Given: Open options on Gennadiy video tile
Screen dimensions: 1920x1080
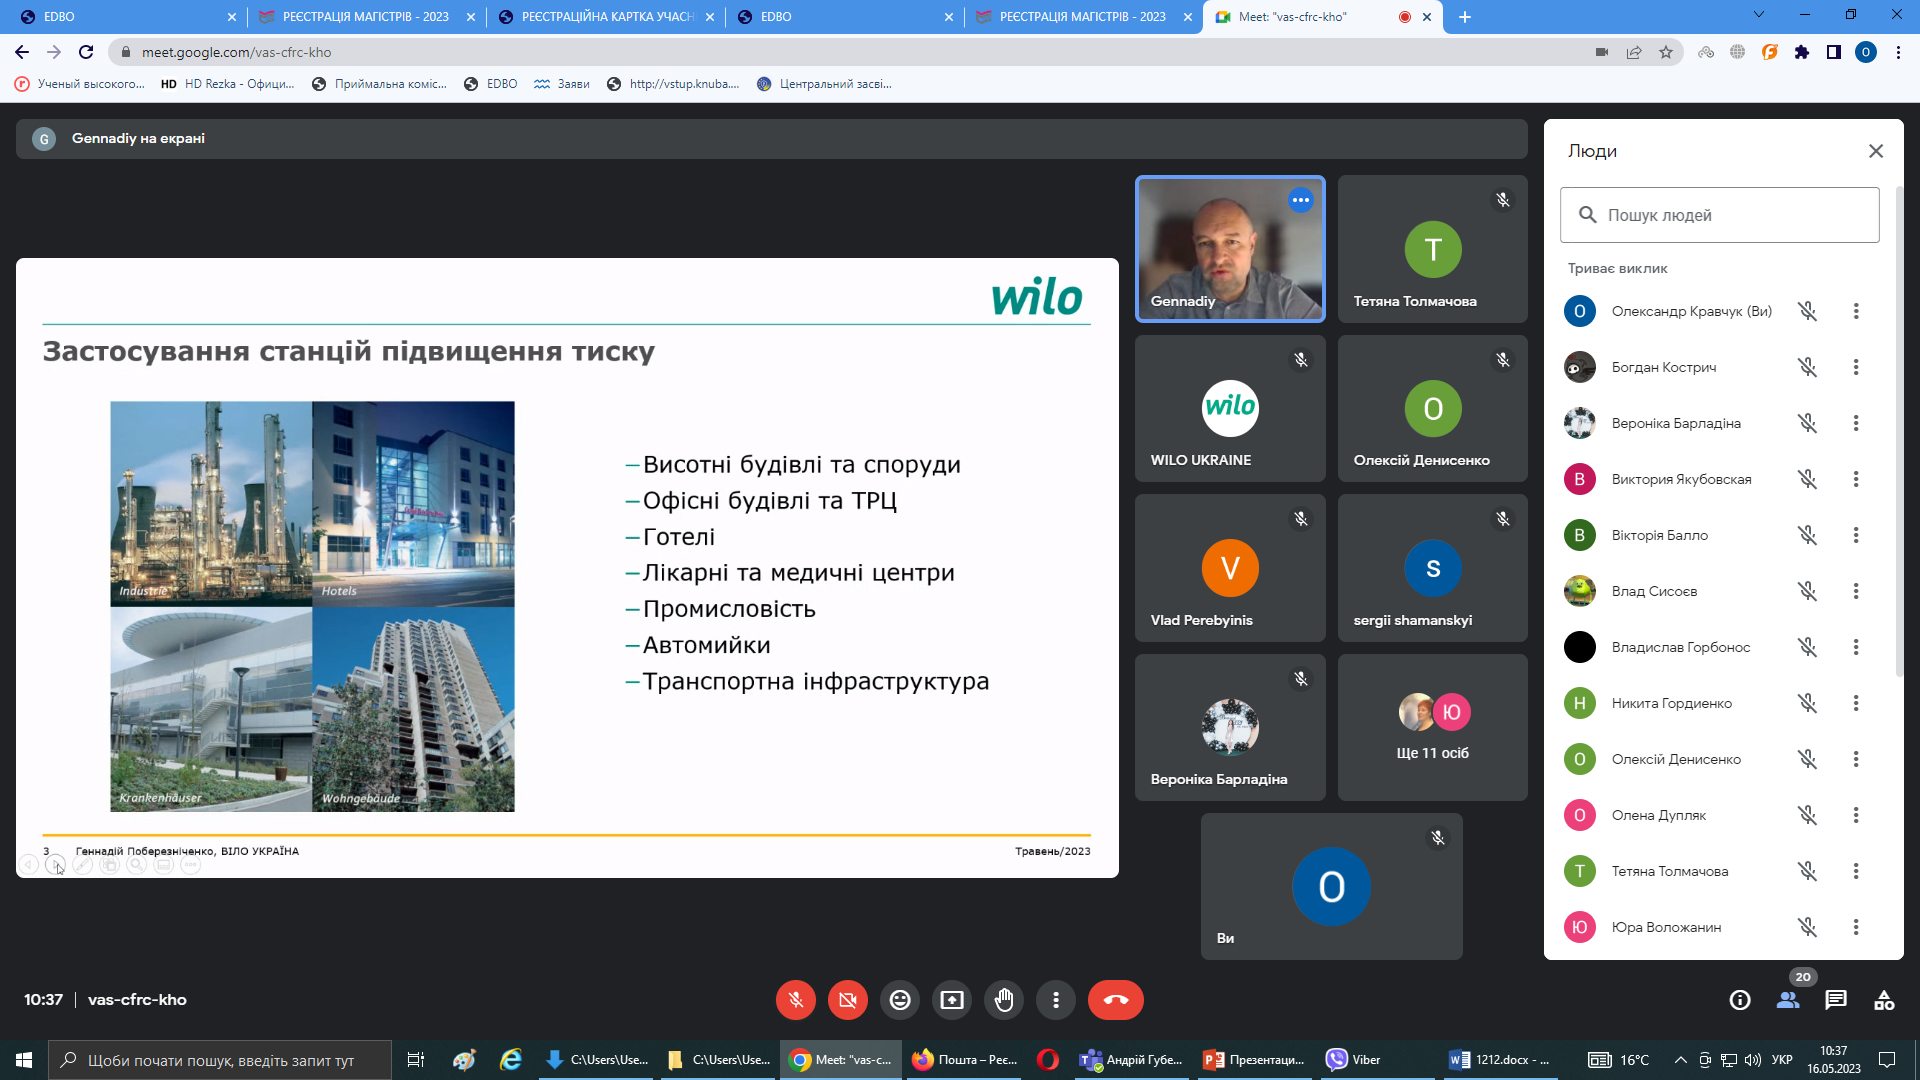Looking at the screenshot, I should [1300, 200].
